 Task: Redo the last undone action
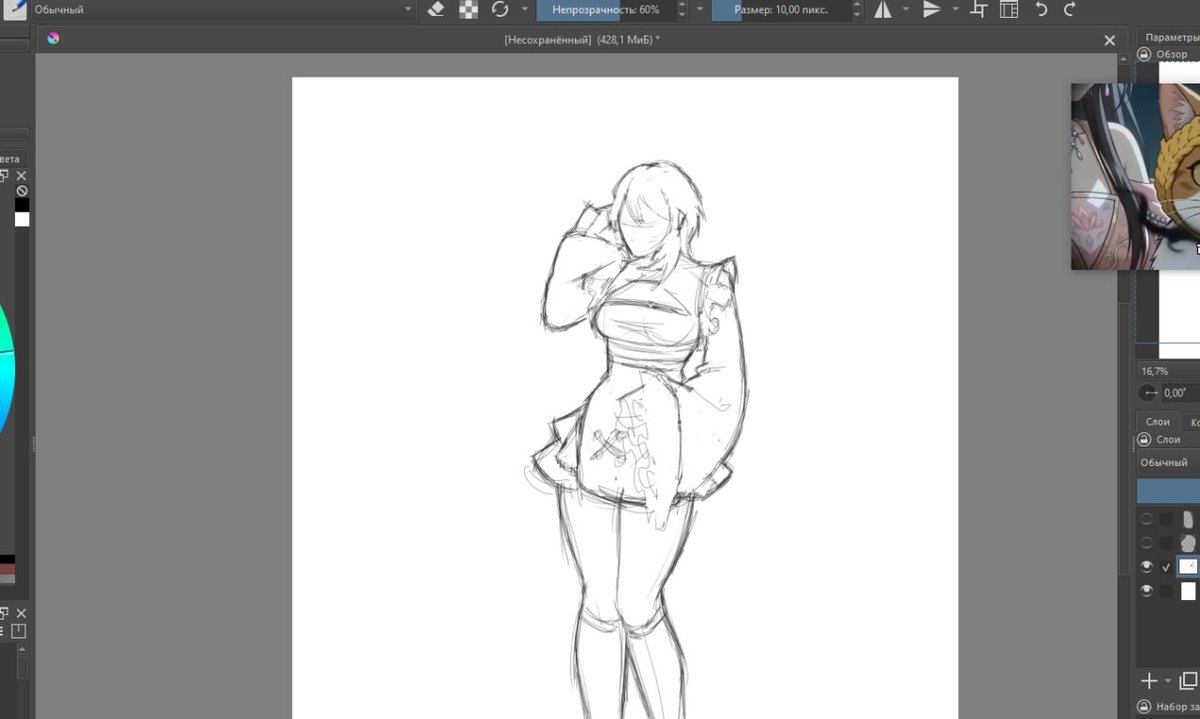click(x=1069, y=9)
